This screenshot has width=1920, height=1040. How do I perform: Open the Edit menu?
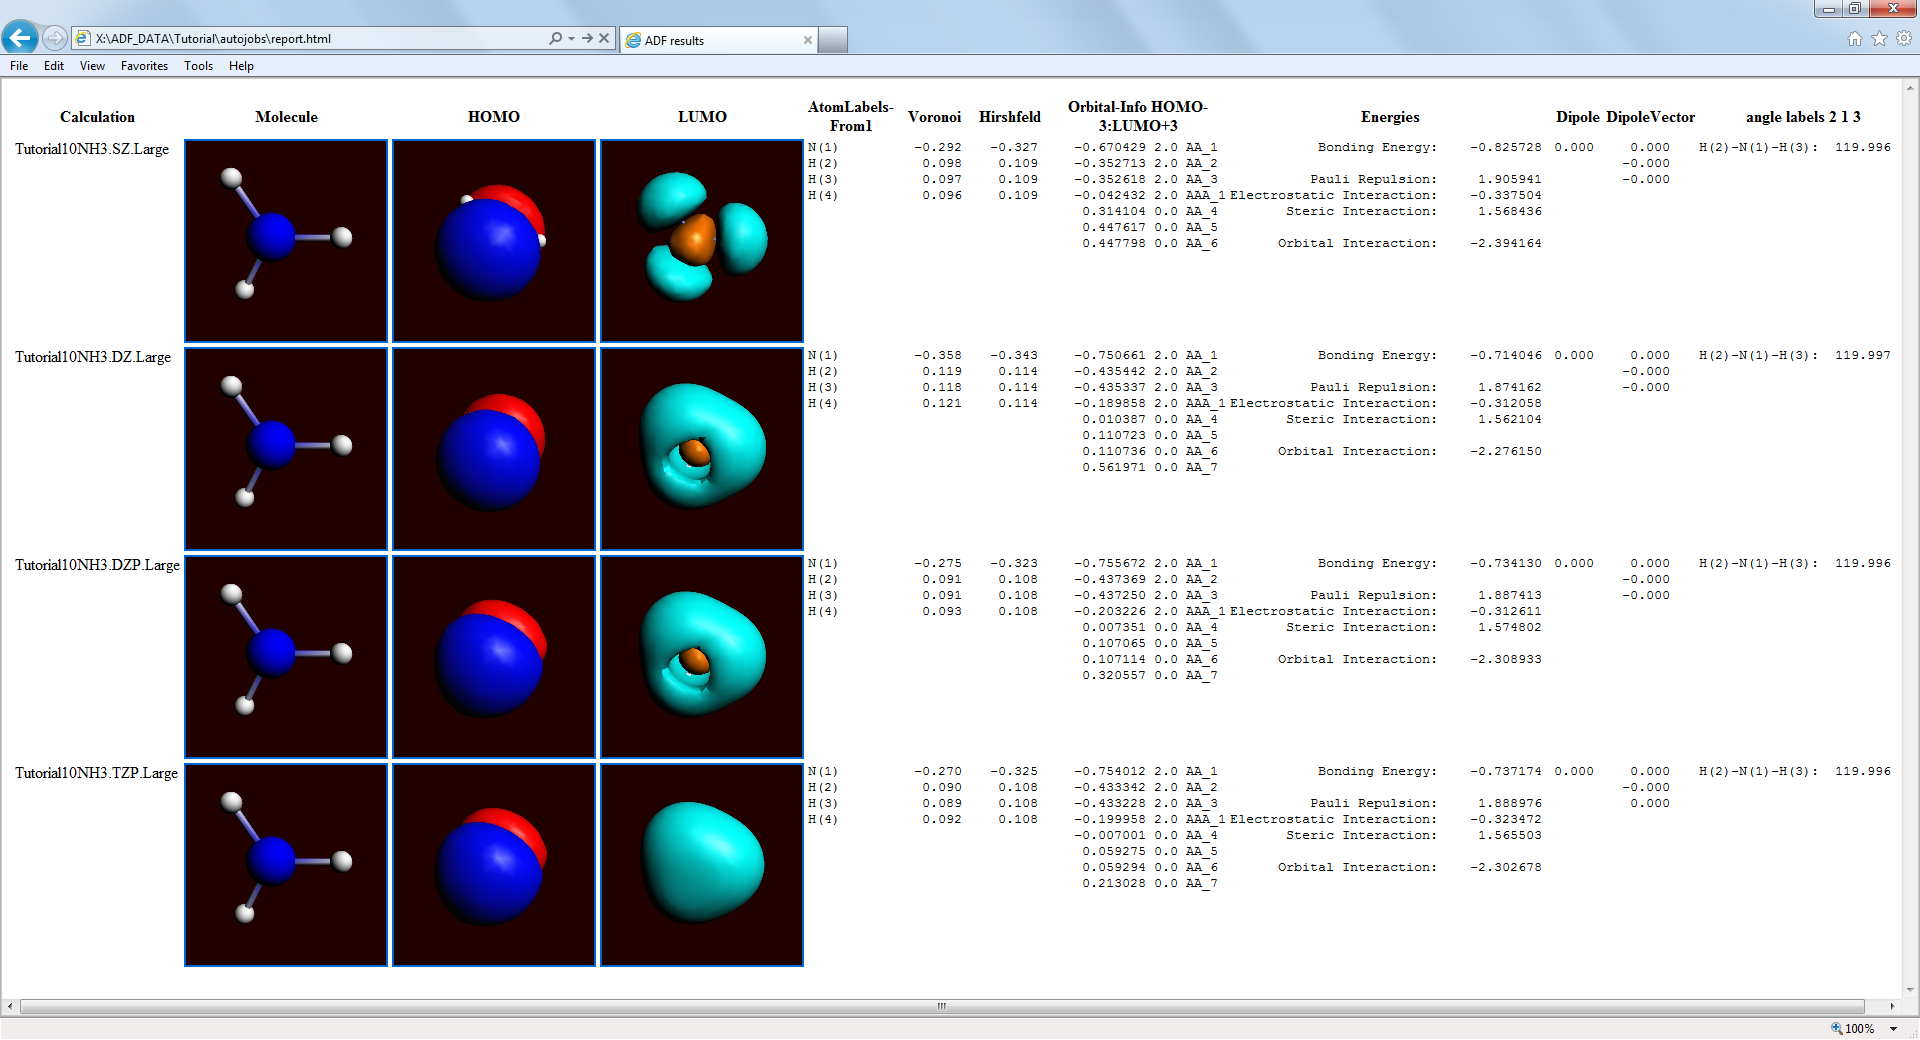tap(54, 66)
